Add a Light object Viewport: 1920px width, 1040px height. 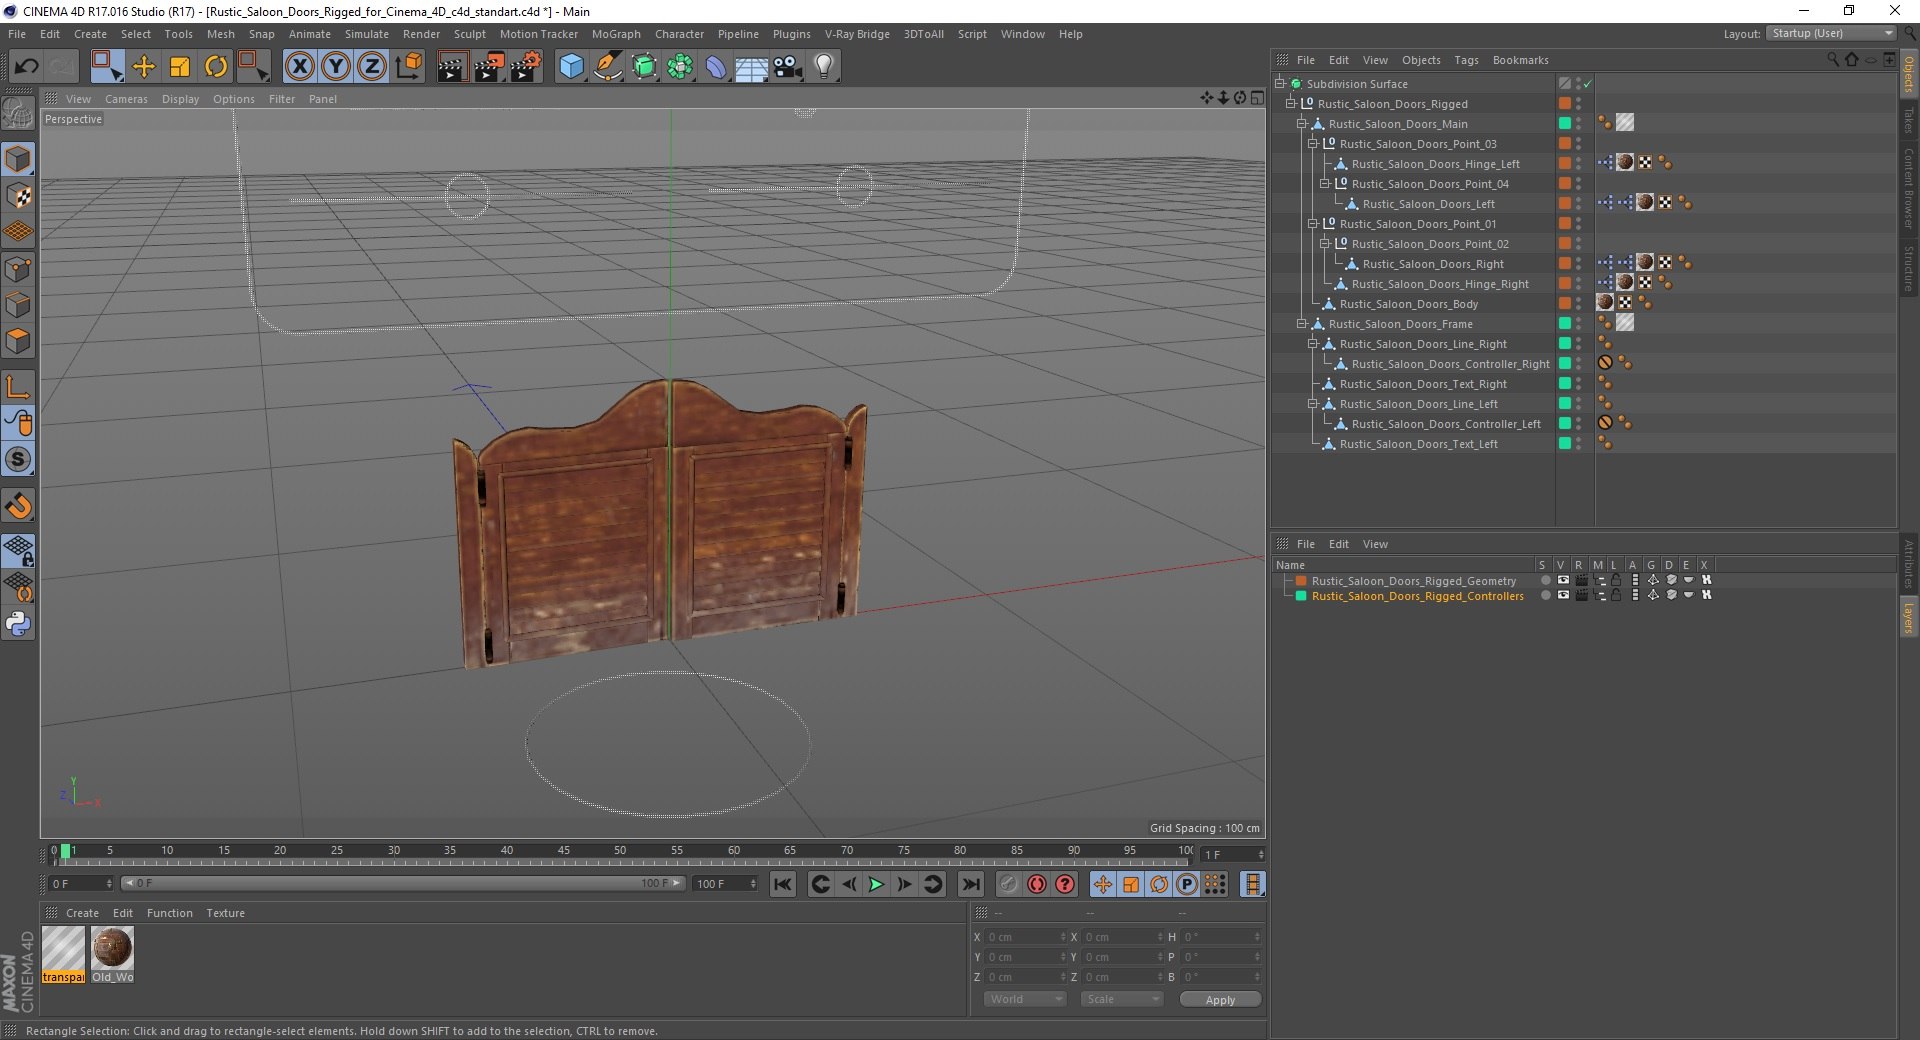click(x=824, y=67)
